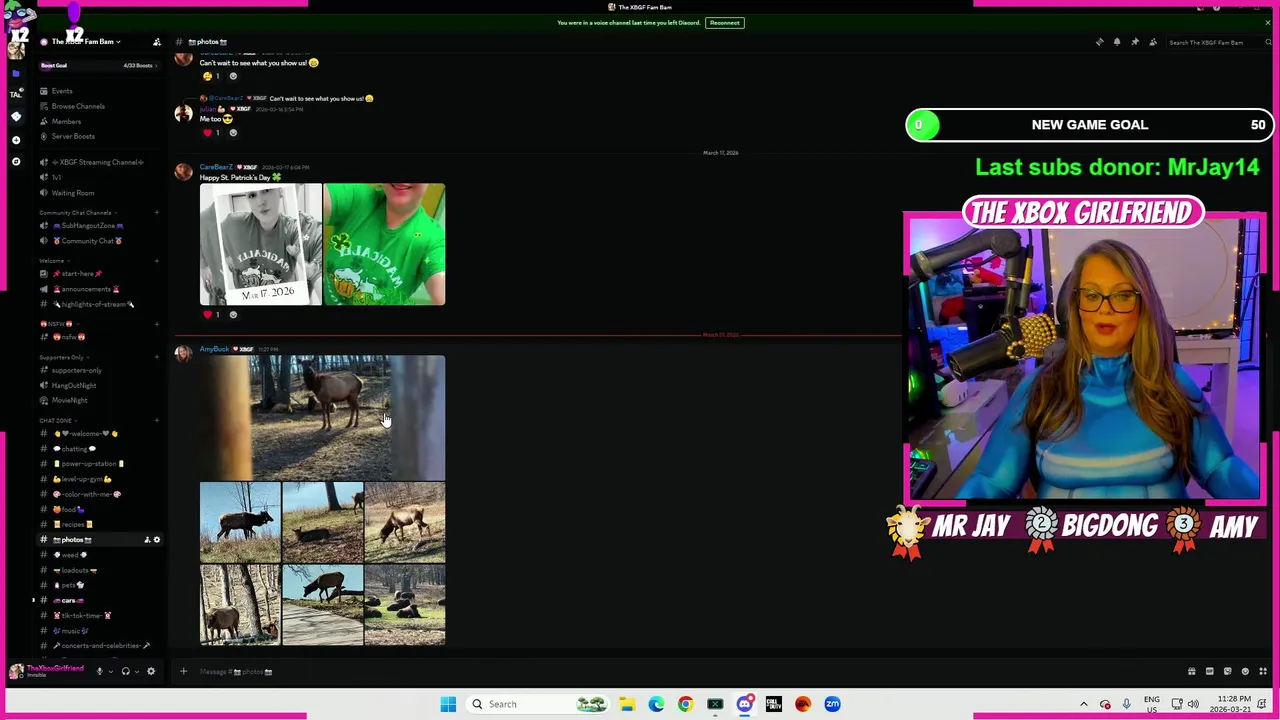1280x720 pixels.
Task: Show hidden system tray icons chevron
Action: point(1083,704)
